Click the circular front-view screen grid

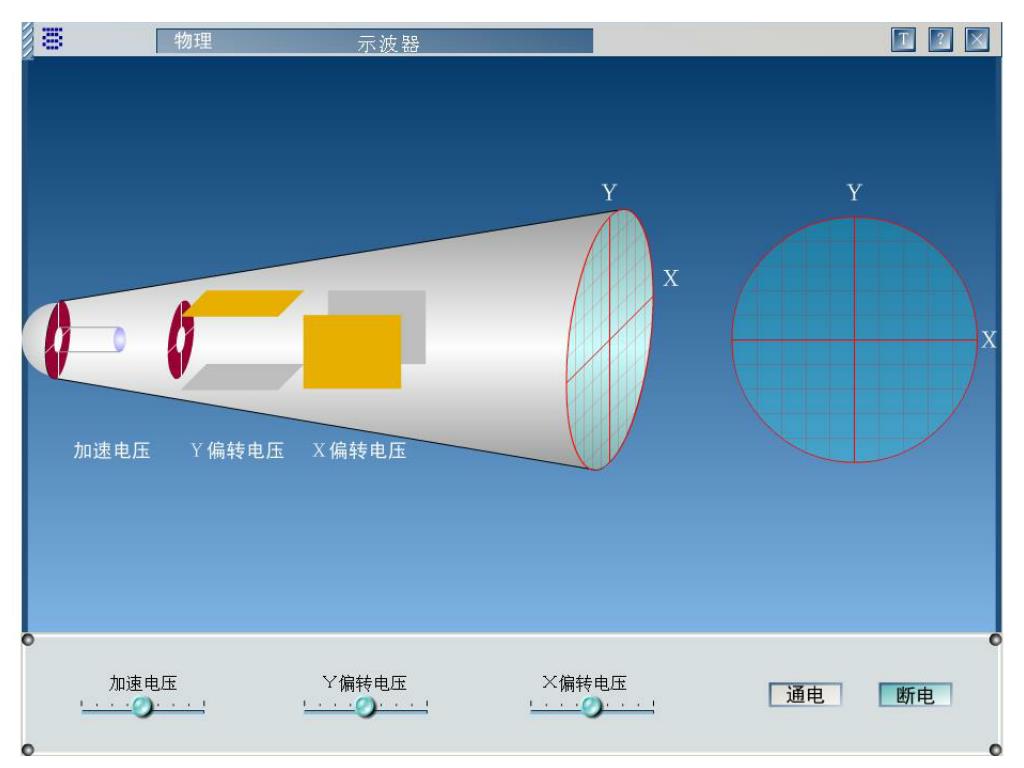pos(854,340)
